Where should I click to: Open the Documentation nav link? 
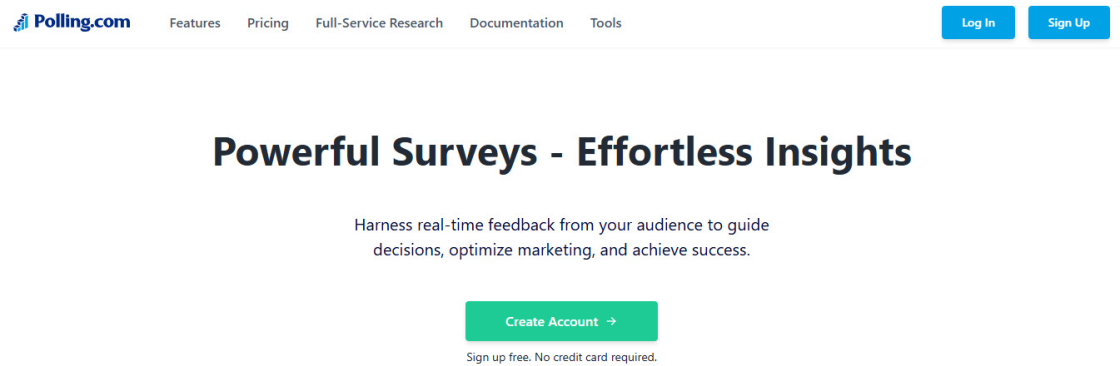point(516,23)
